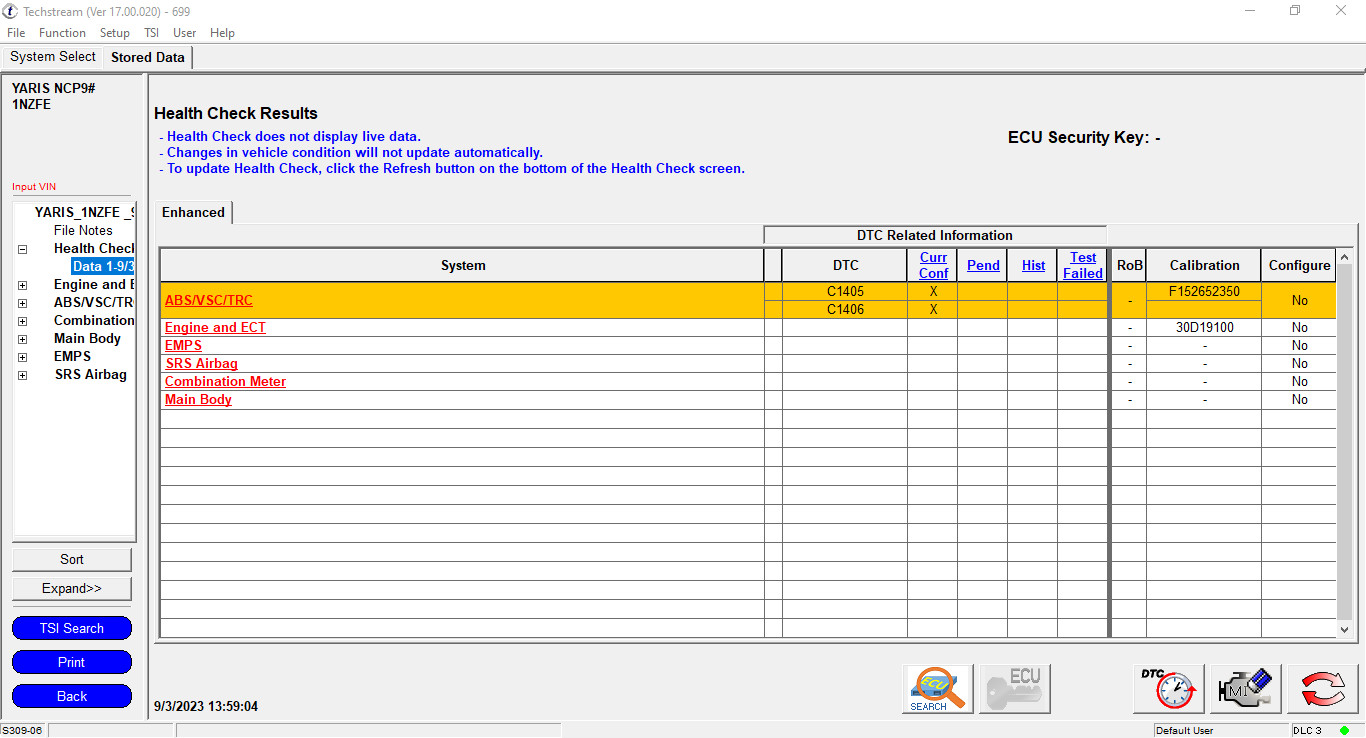Viewport: 1366px width, 738px height.
Task: Click Default User in the status bar
Action: (x=1184, y=731)
